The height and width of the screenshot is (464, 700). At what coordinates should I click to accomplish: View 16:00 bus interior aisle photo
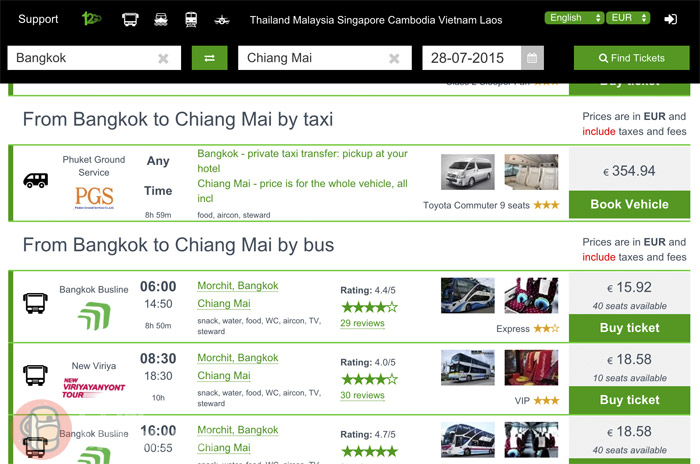pos(531,440)
